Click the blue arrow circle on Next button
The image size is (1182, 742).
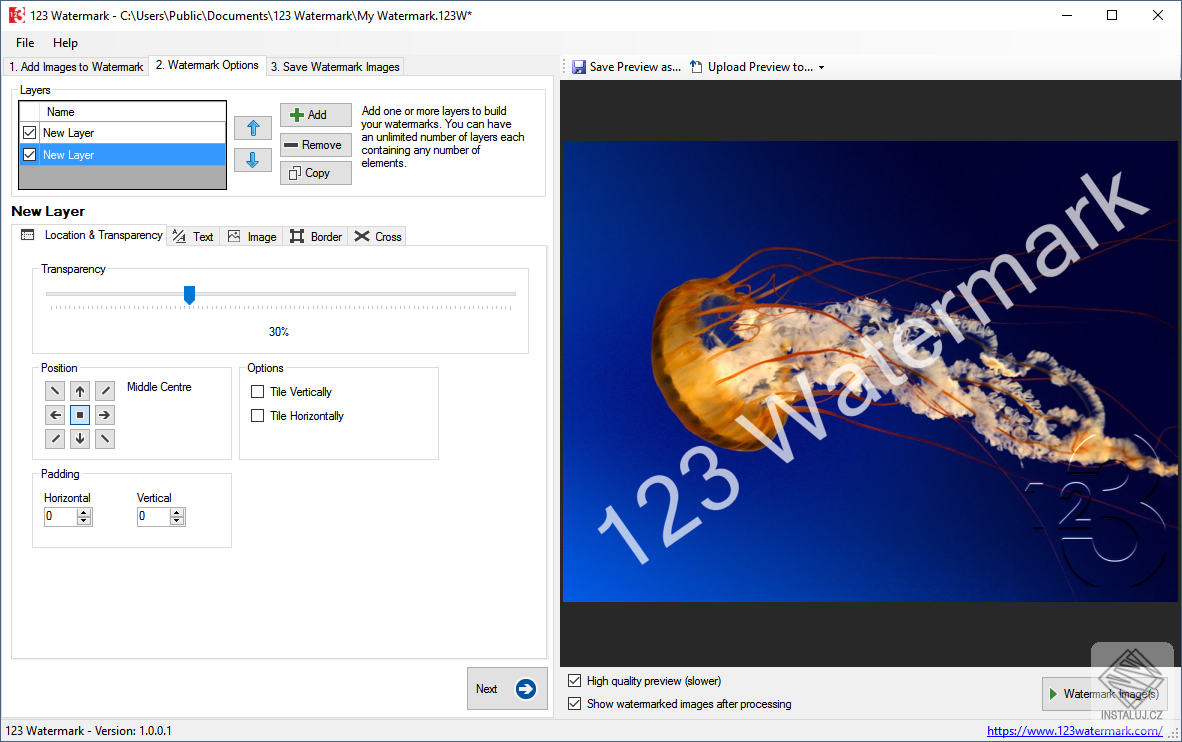coord(525,688)
